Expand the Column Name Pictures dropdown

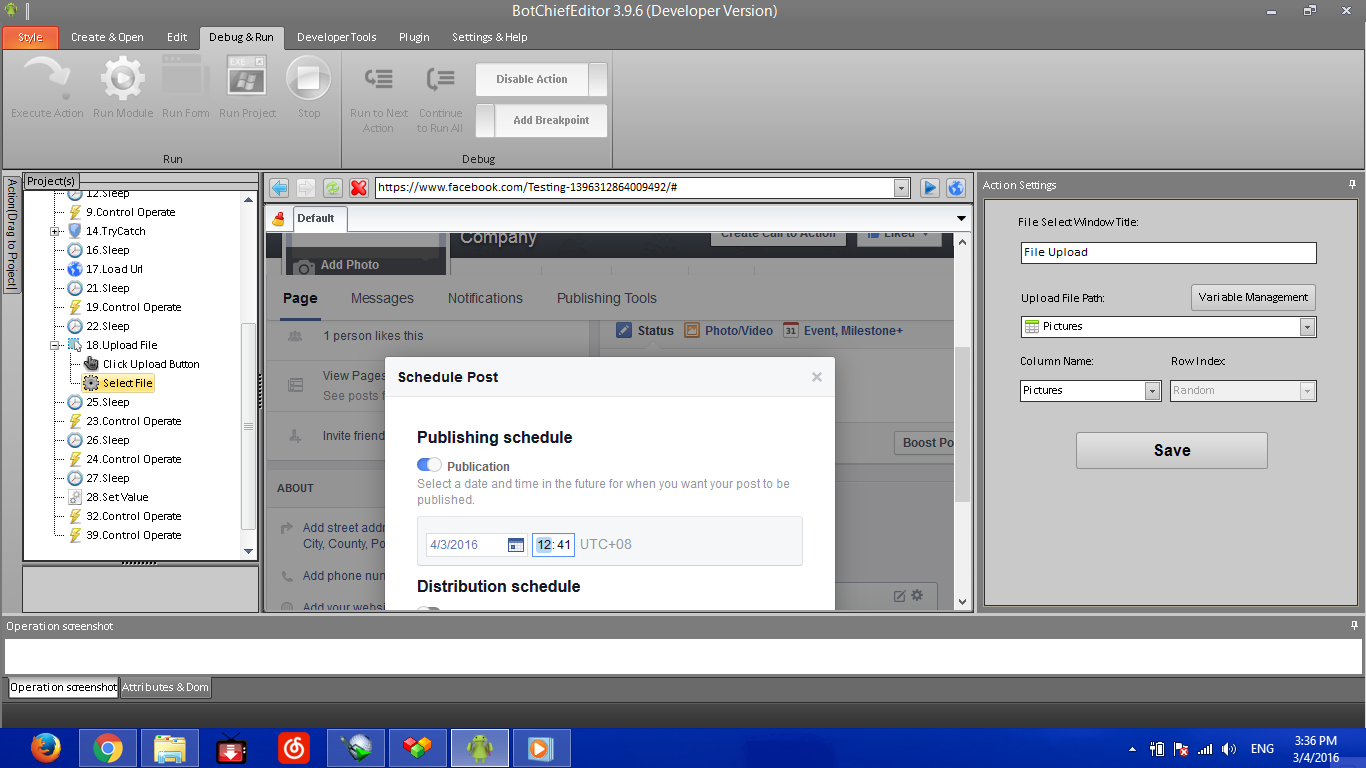[x=1152, y=391]
